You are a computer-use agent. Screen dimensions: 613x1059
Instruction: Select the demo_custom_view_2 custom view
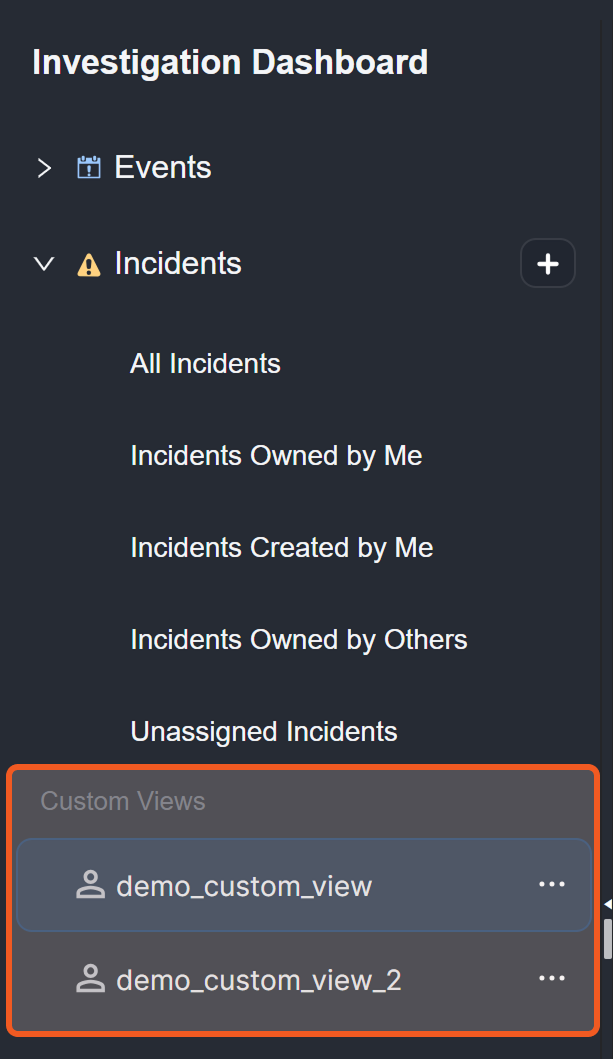(259, 980)
